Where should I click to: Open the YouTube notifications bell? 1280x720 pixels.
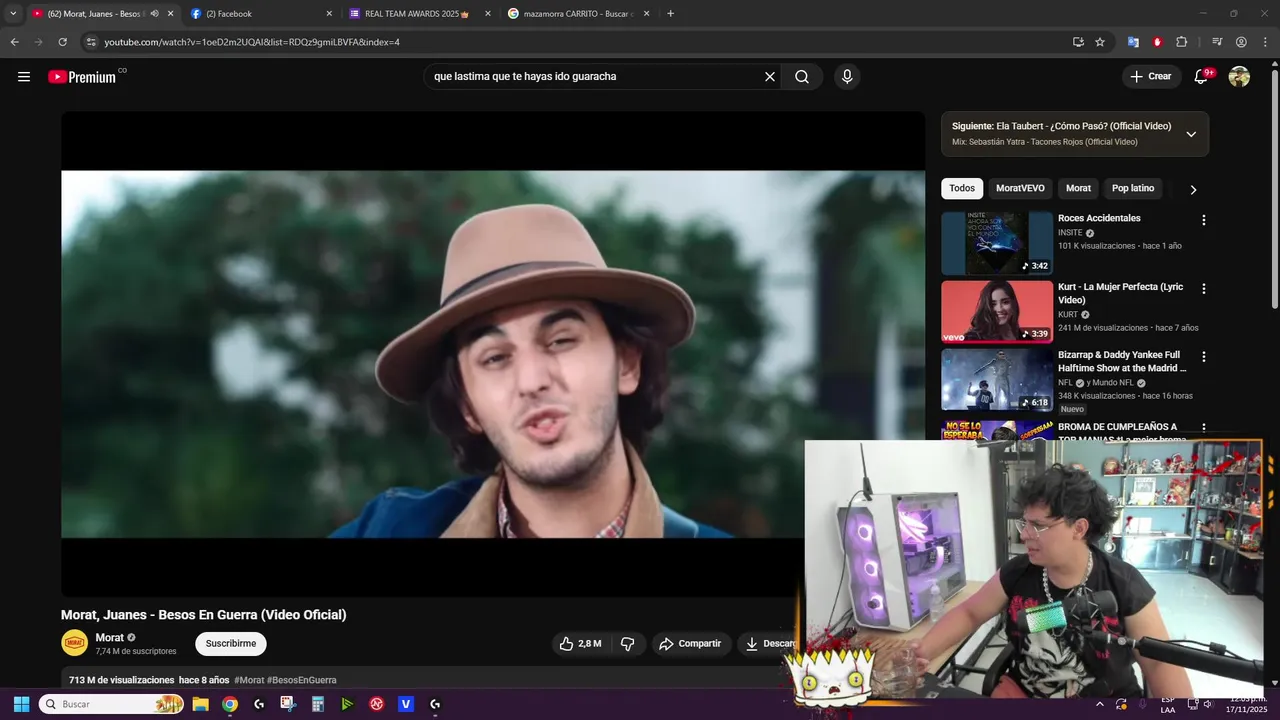point(1202,77)
